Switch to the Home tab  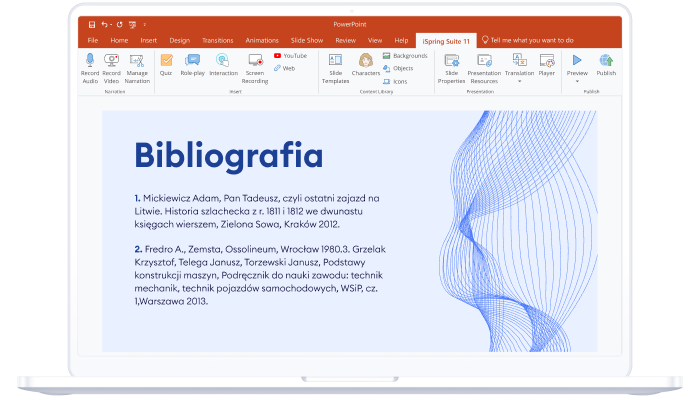[x=119, y=40]
